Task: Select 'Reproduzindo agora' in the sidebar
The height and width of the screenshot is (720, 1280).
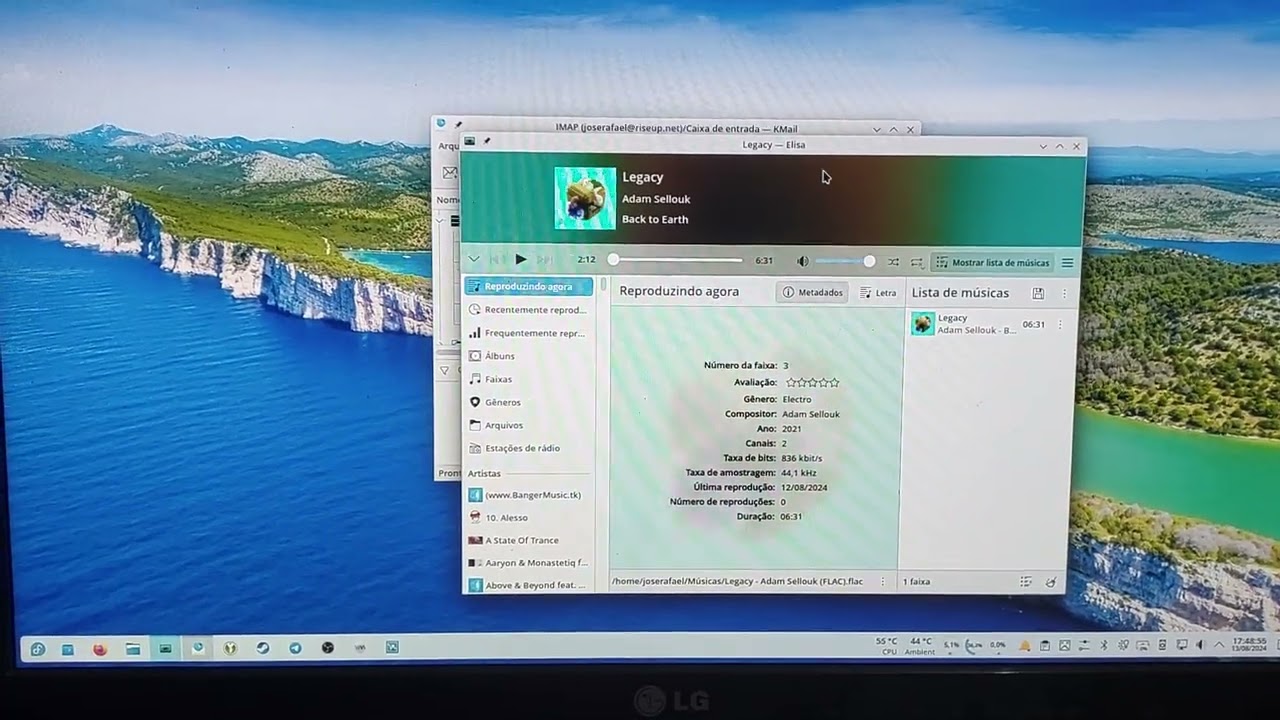Action: pos(529,287)
